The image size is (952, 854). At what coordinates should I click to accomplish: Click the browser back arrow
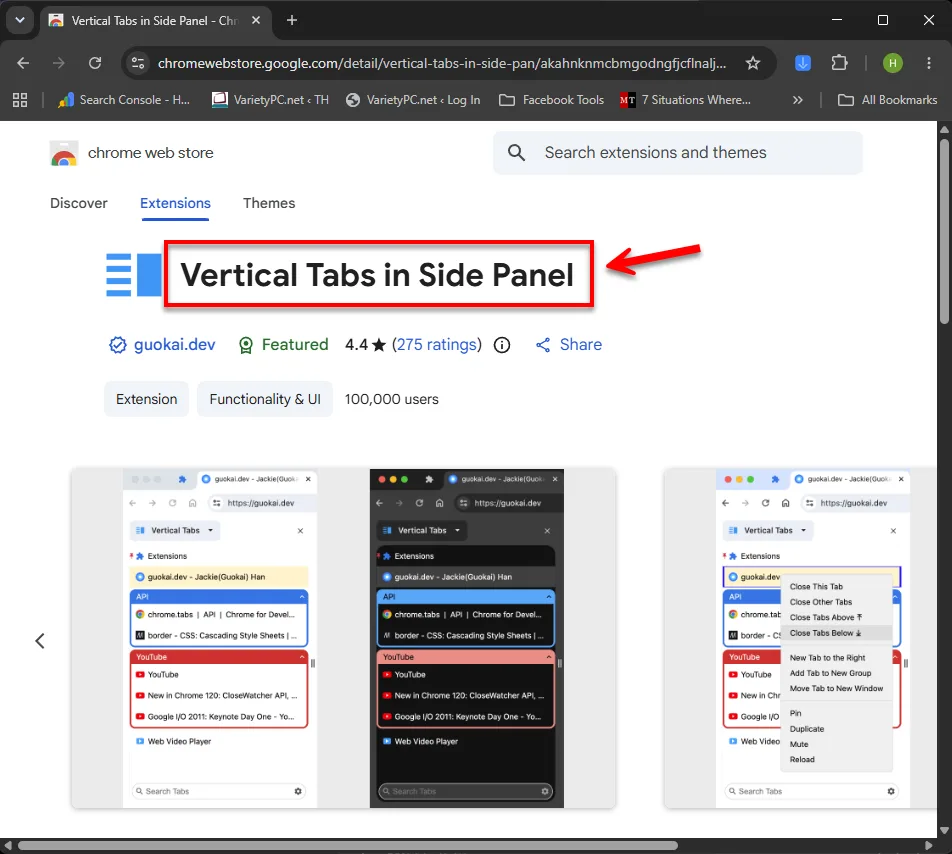tap(23, 63)
